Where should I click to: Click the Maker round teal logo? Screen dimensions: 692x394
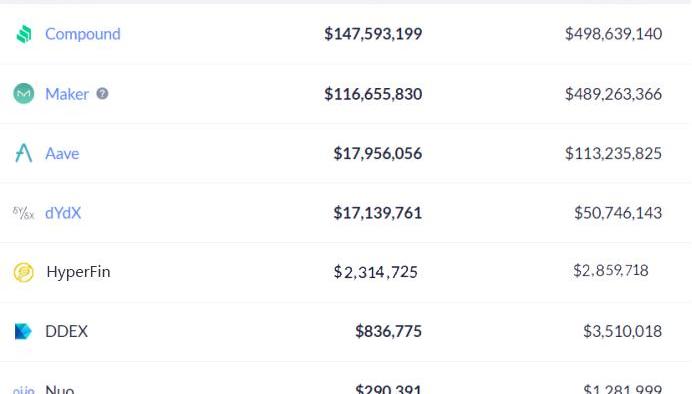[x=23, y=94]
